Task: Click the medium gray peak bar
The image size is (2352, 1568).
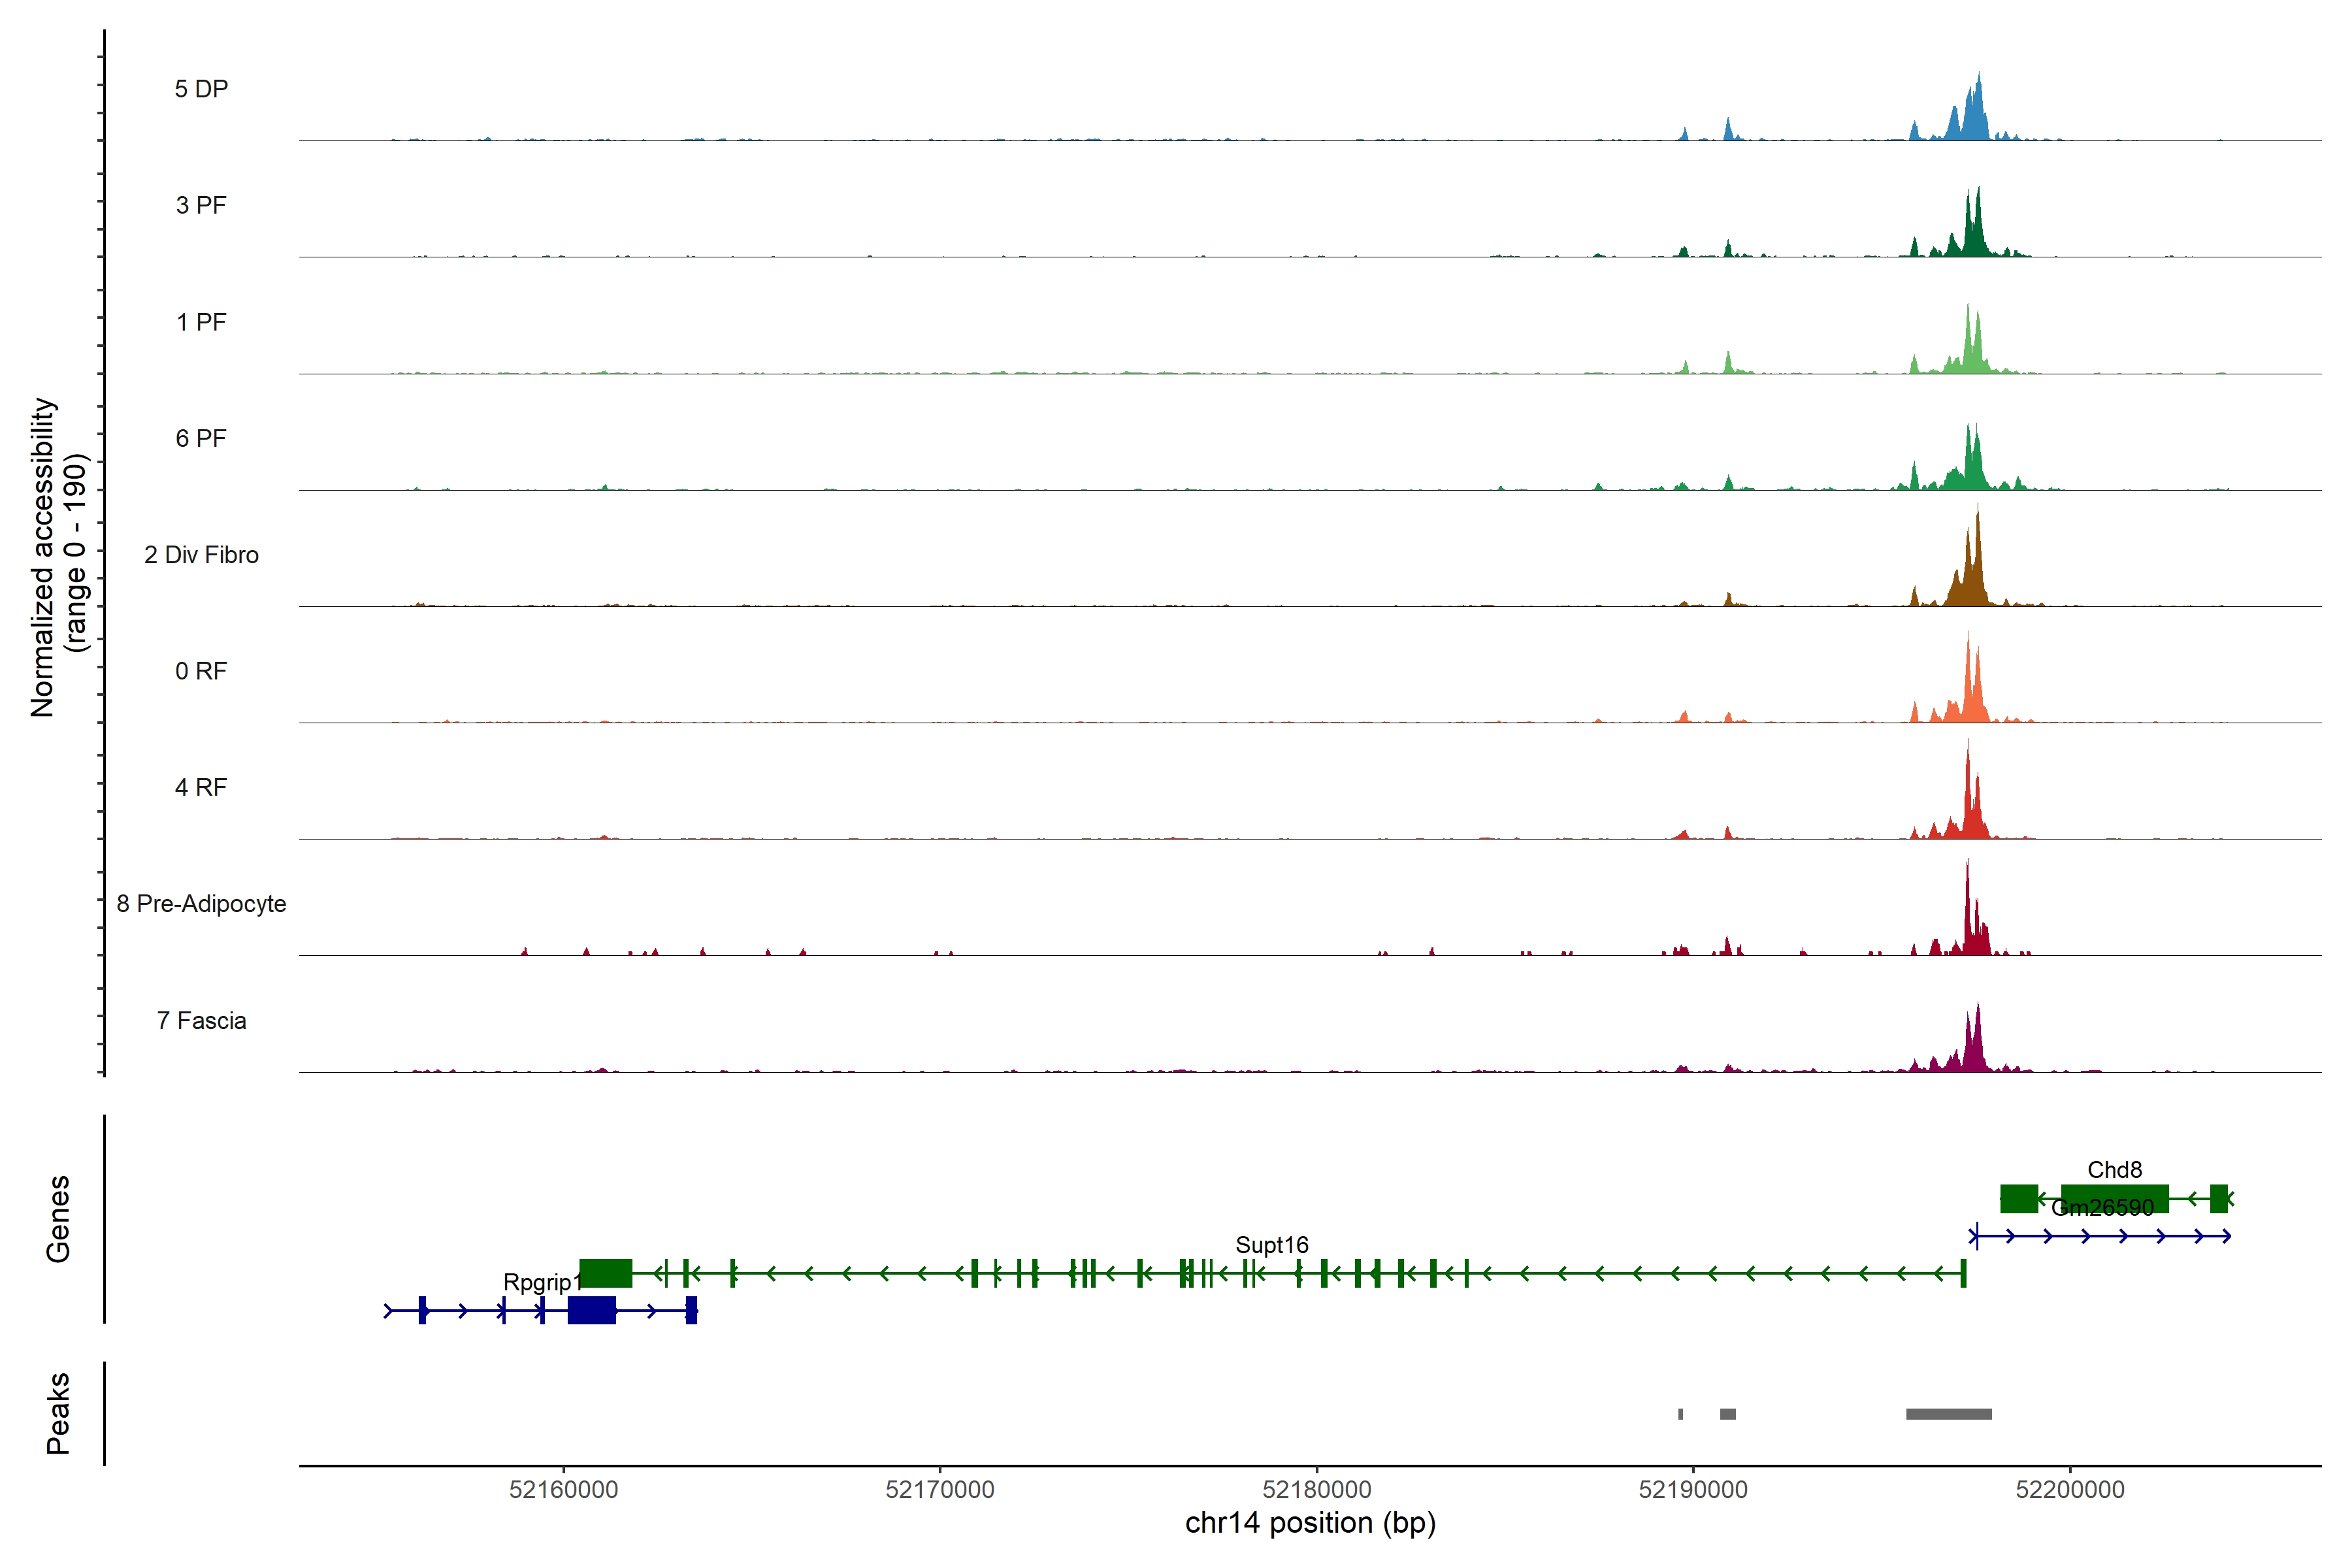Action: (1727, 1414)
